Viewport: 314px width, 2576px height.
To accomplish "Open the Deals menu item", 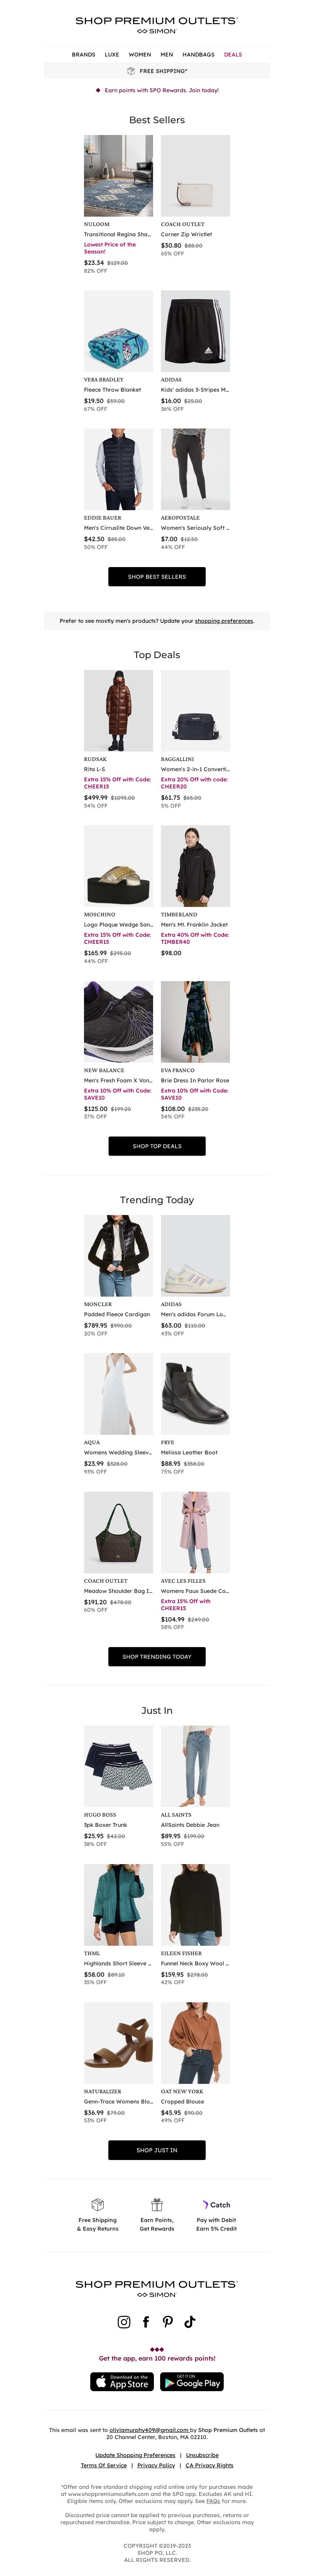I will (x=233, y=55).
